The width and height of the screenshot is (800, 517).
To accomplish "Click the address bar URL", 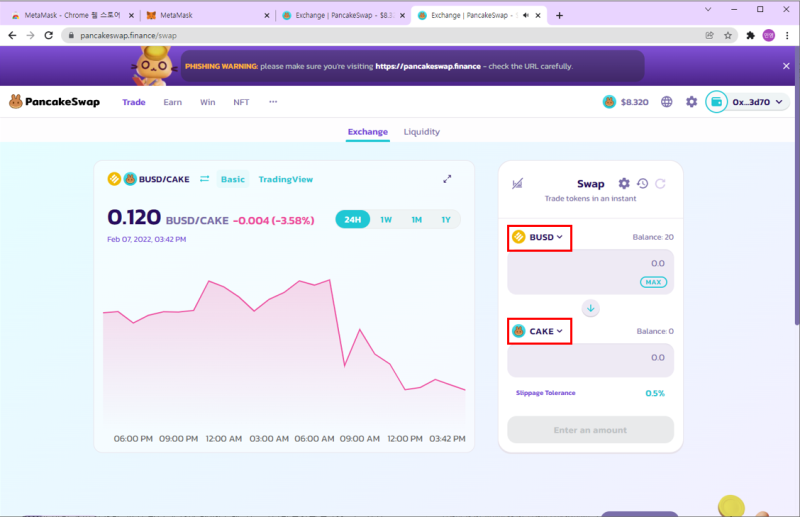I will pos(129,36).
